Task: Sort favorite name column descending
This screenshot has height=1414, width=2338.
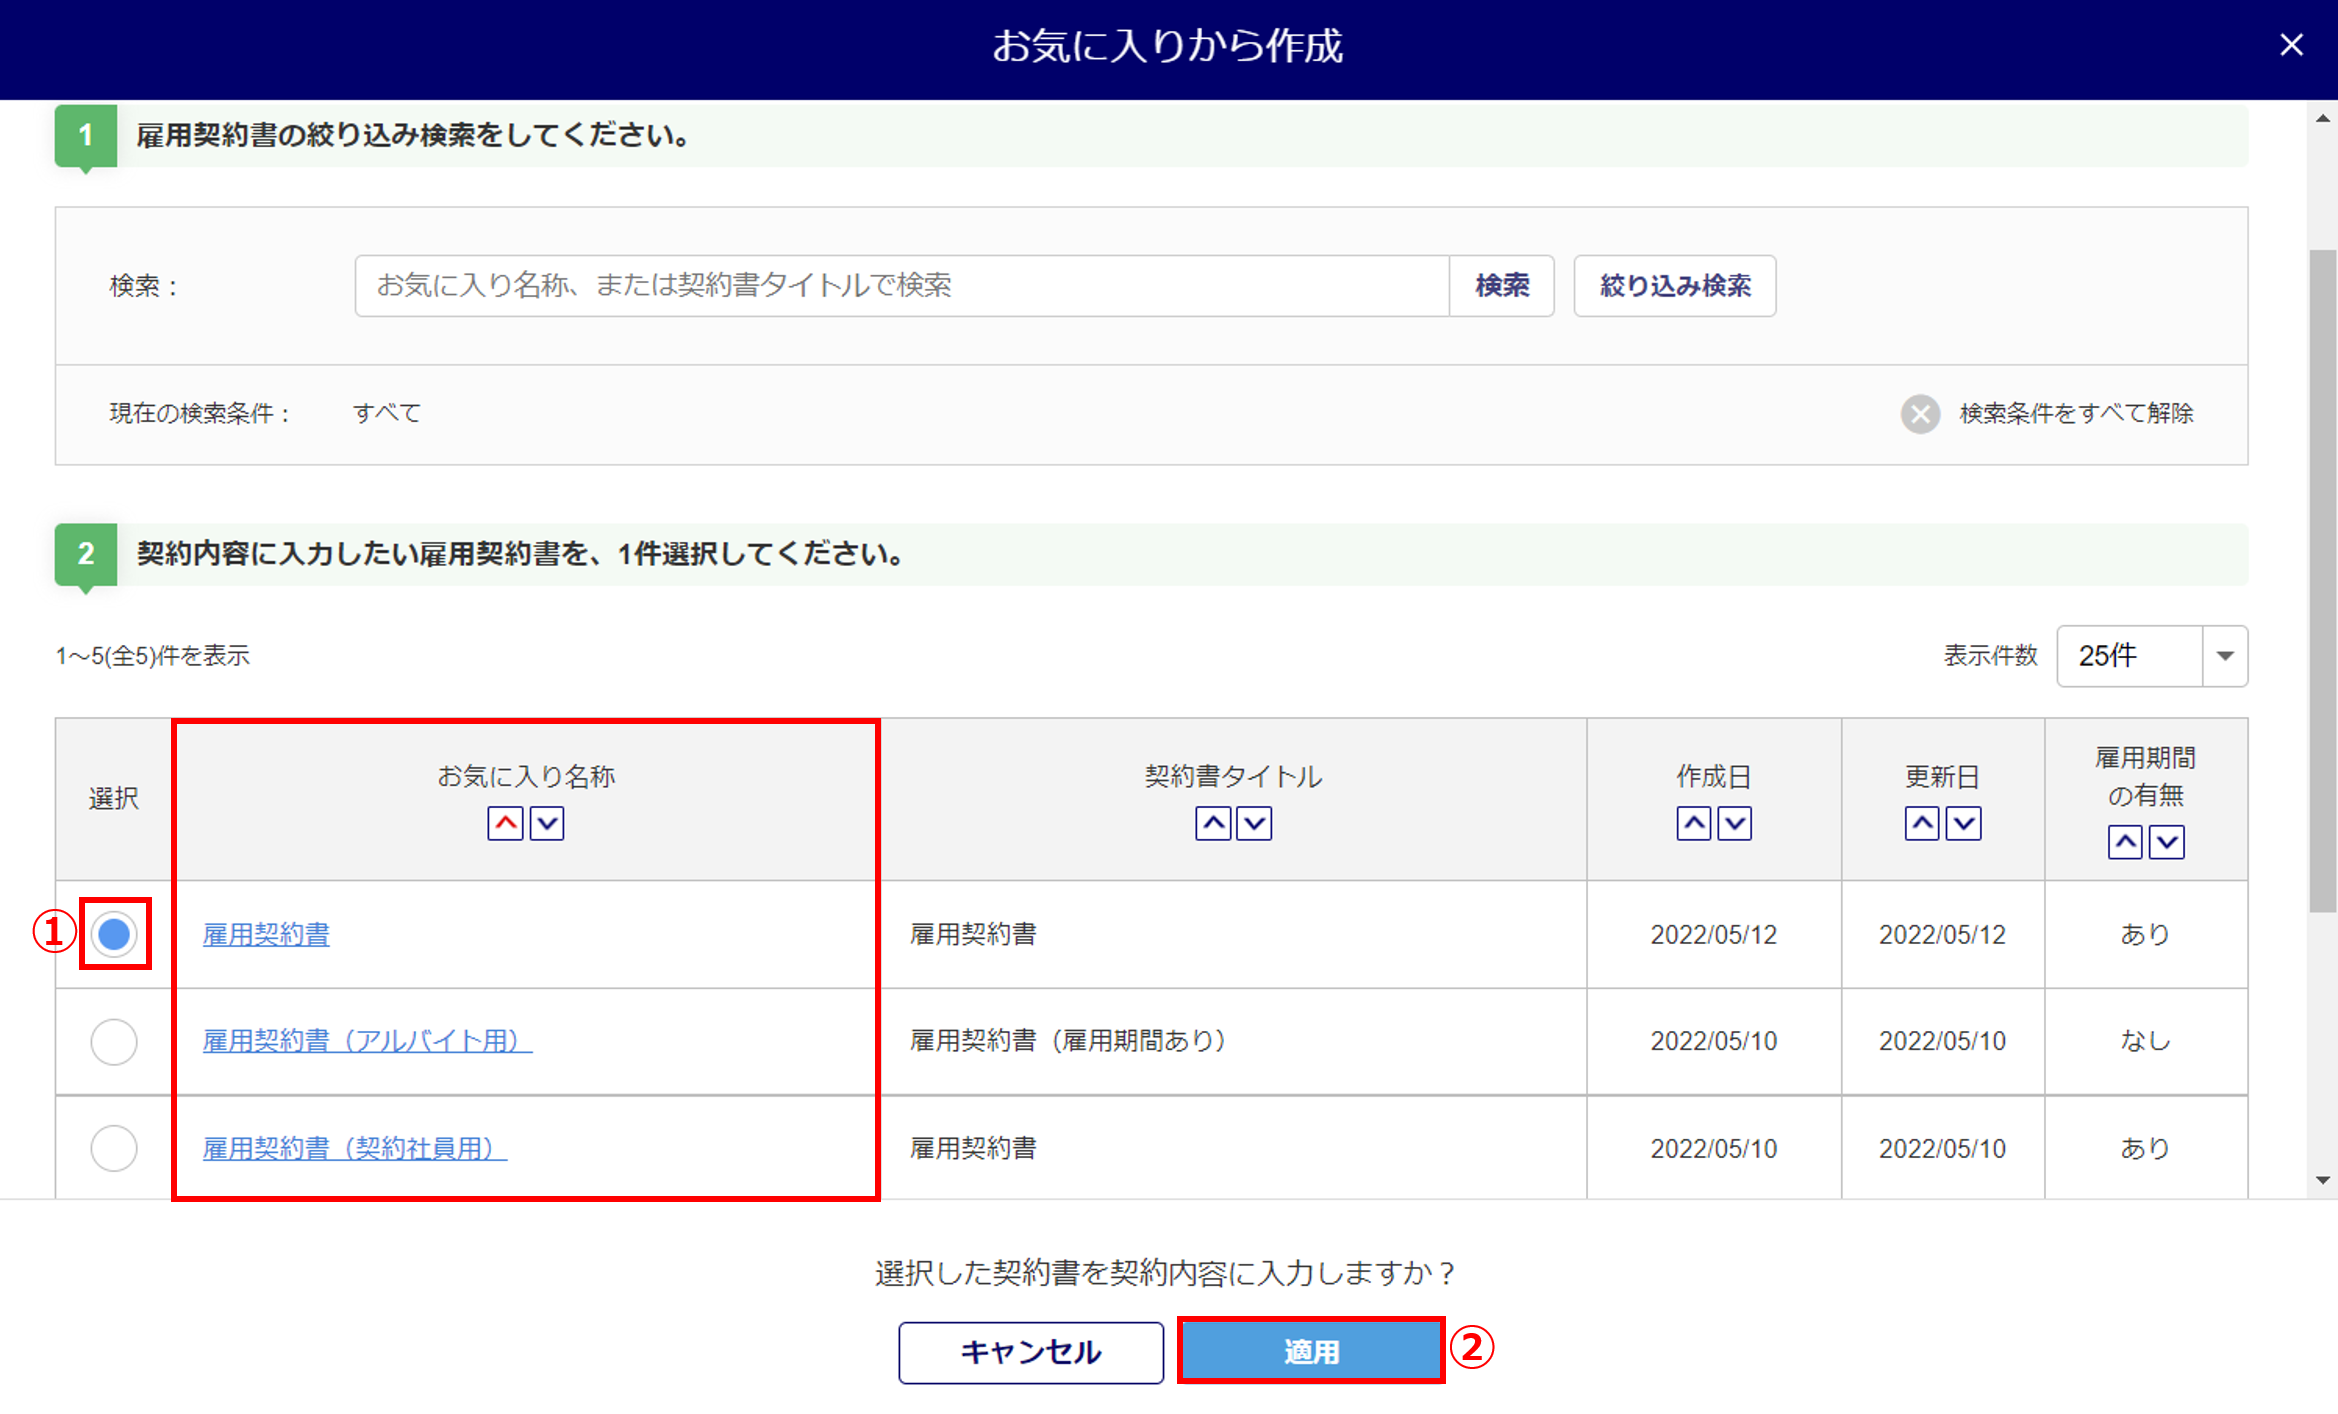Action: tap(547, 824)
